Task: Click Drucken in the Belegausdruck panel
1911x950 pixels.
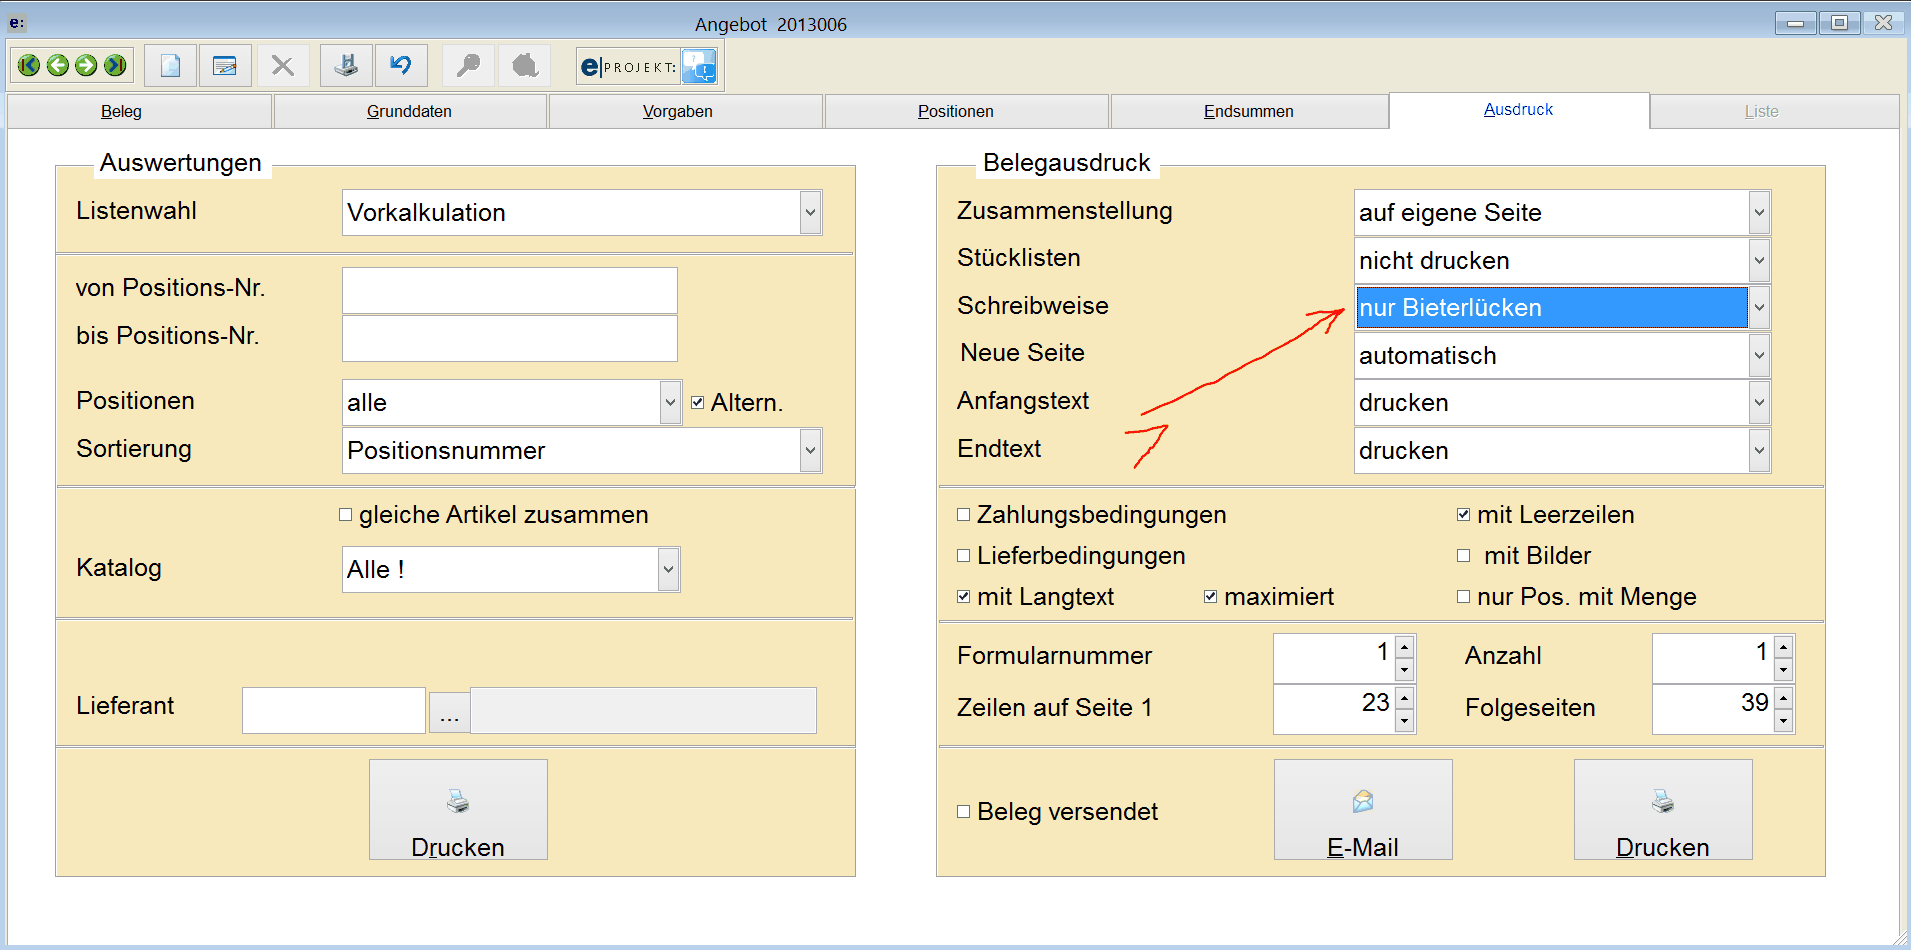Action: pos(1663,810)
